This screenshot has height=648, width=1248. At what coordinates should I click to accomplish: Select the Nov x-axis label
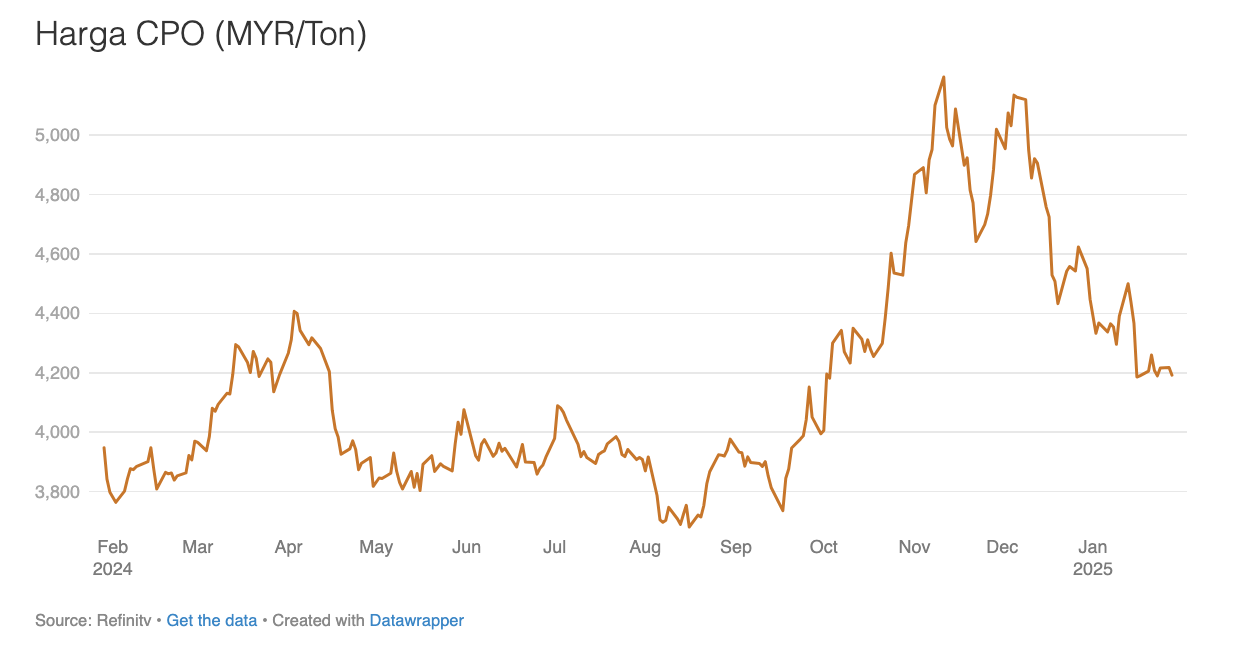914,547
